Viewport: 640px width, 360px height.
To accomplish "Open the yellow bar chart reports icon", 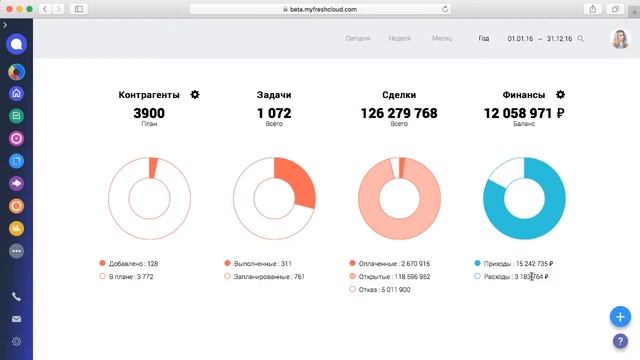I will coord(16,229).
